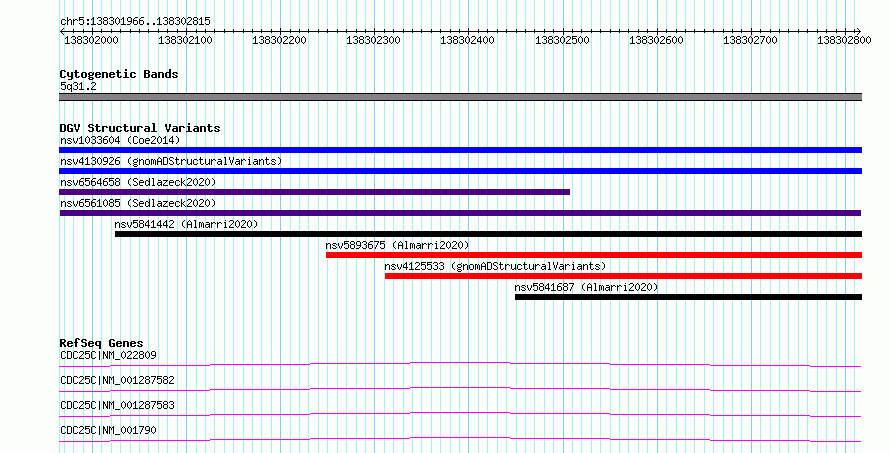Screen dimensions: 890x453
Task: Open nsv4130926 (gnomADStructuralVariants) label
Action: (x=171, y=161)
